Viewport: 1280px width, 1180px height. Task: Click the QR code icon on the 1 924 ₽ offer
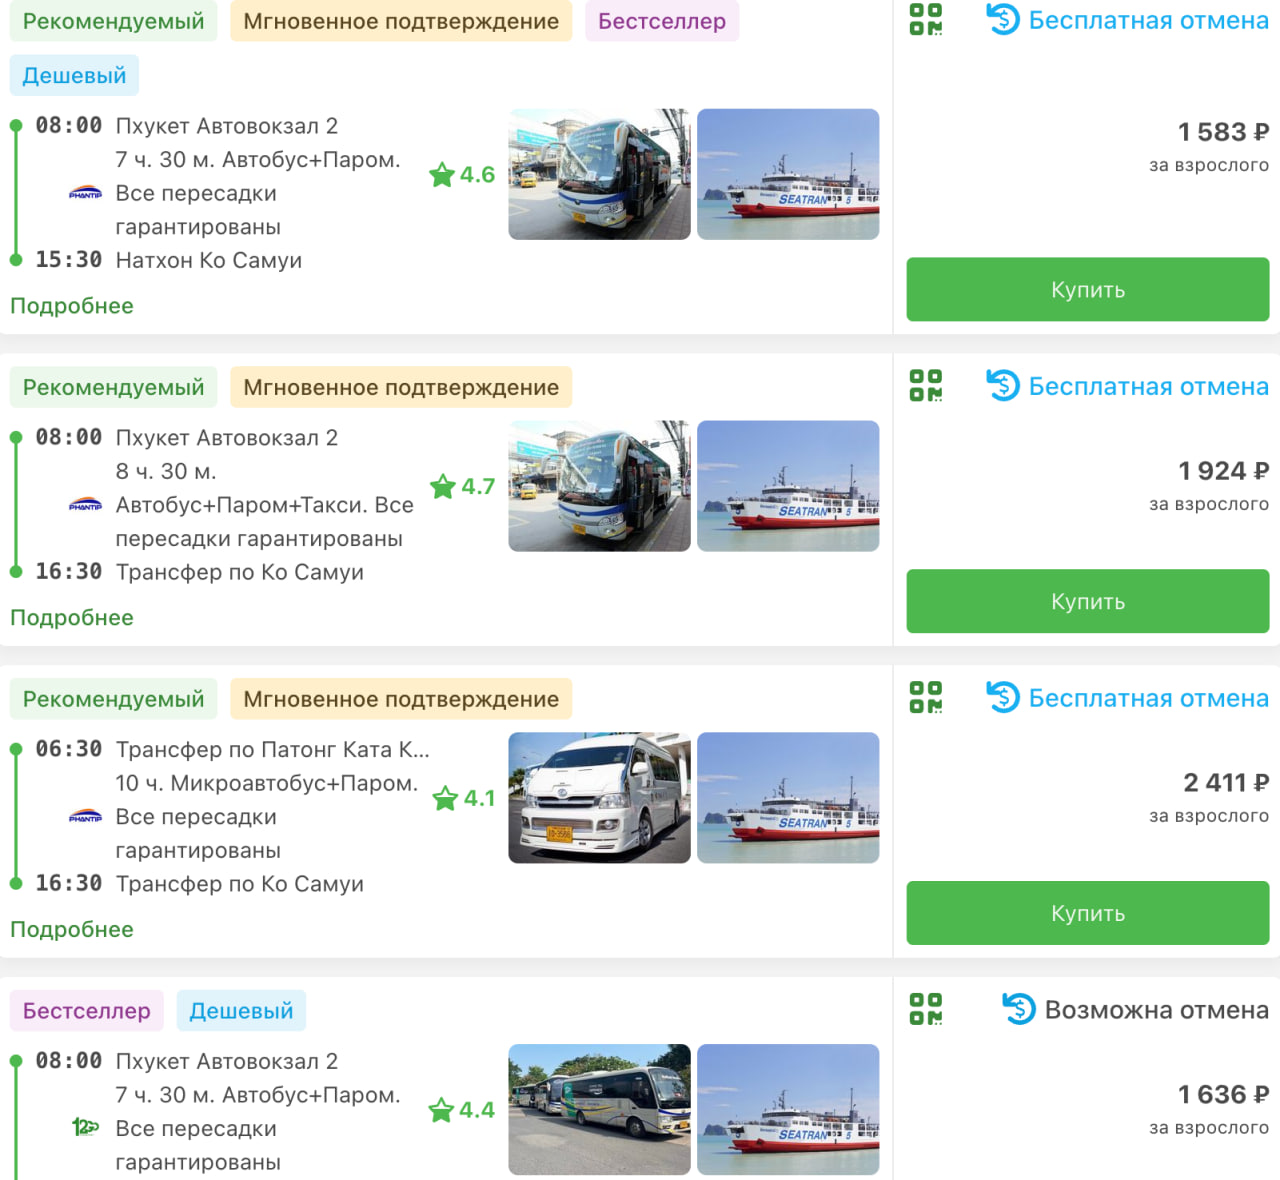coord(925,385)
